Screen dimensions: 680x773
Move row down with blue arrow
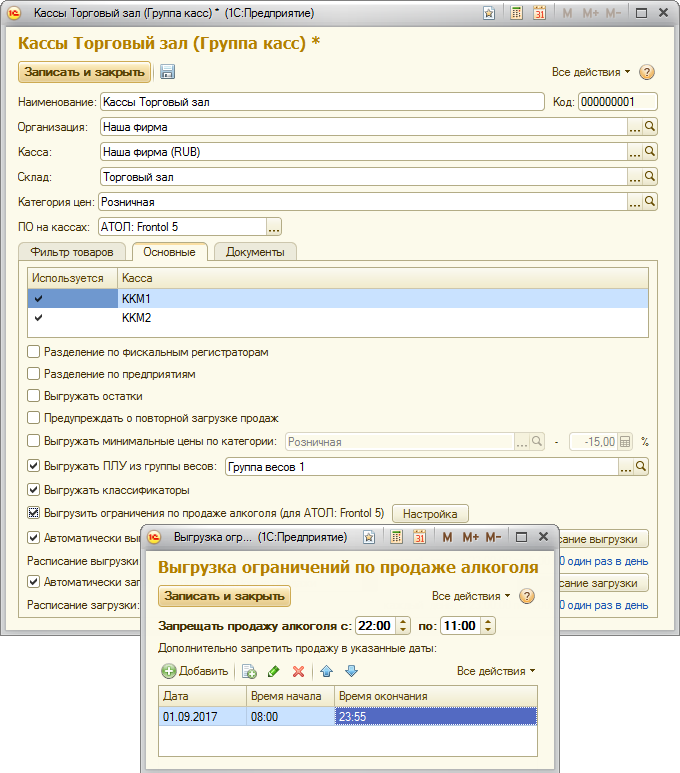point(351,671)
